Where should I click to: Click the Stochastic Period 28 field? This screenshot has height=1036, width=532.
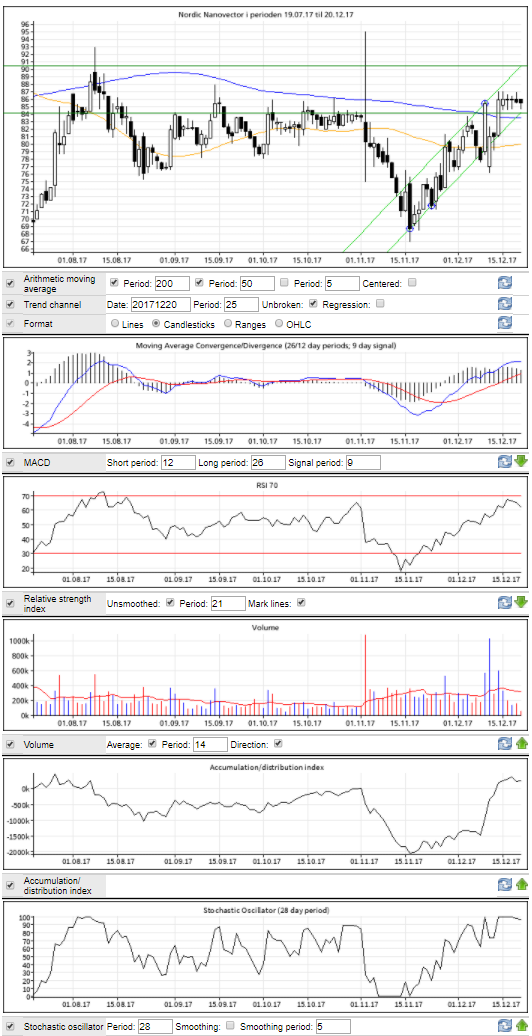pos(156,1027)
